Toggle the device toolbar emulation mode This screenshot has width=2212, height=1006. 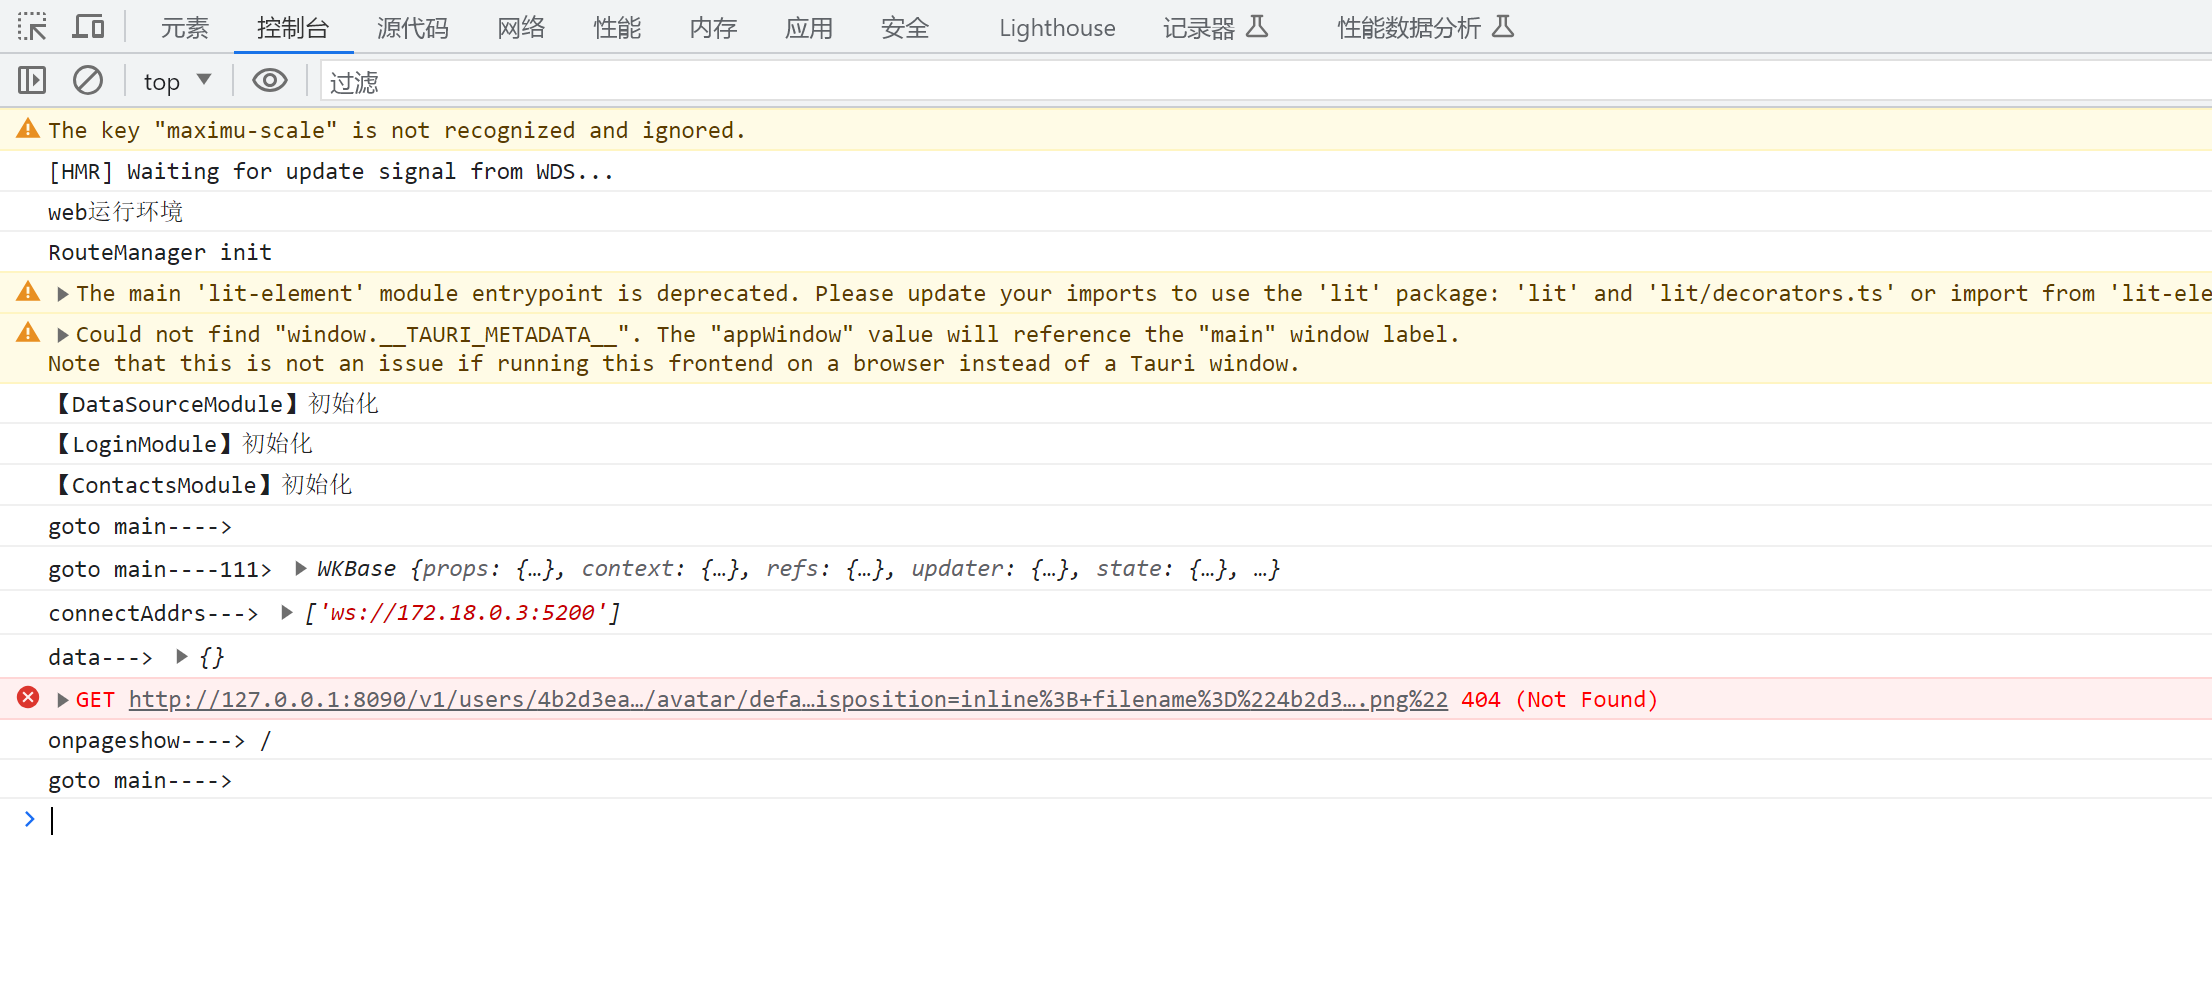coord(88,26)
